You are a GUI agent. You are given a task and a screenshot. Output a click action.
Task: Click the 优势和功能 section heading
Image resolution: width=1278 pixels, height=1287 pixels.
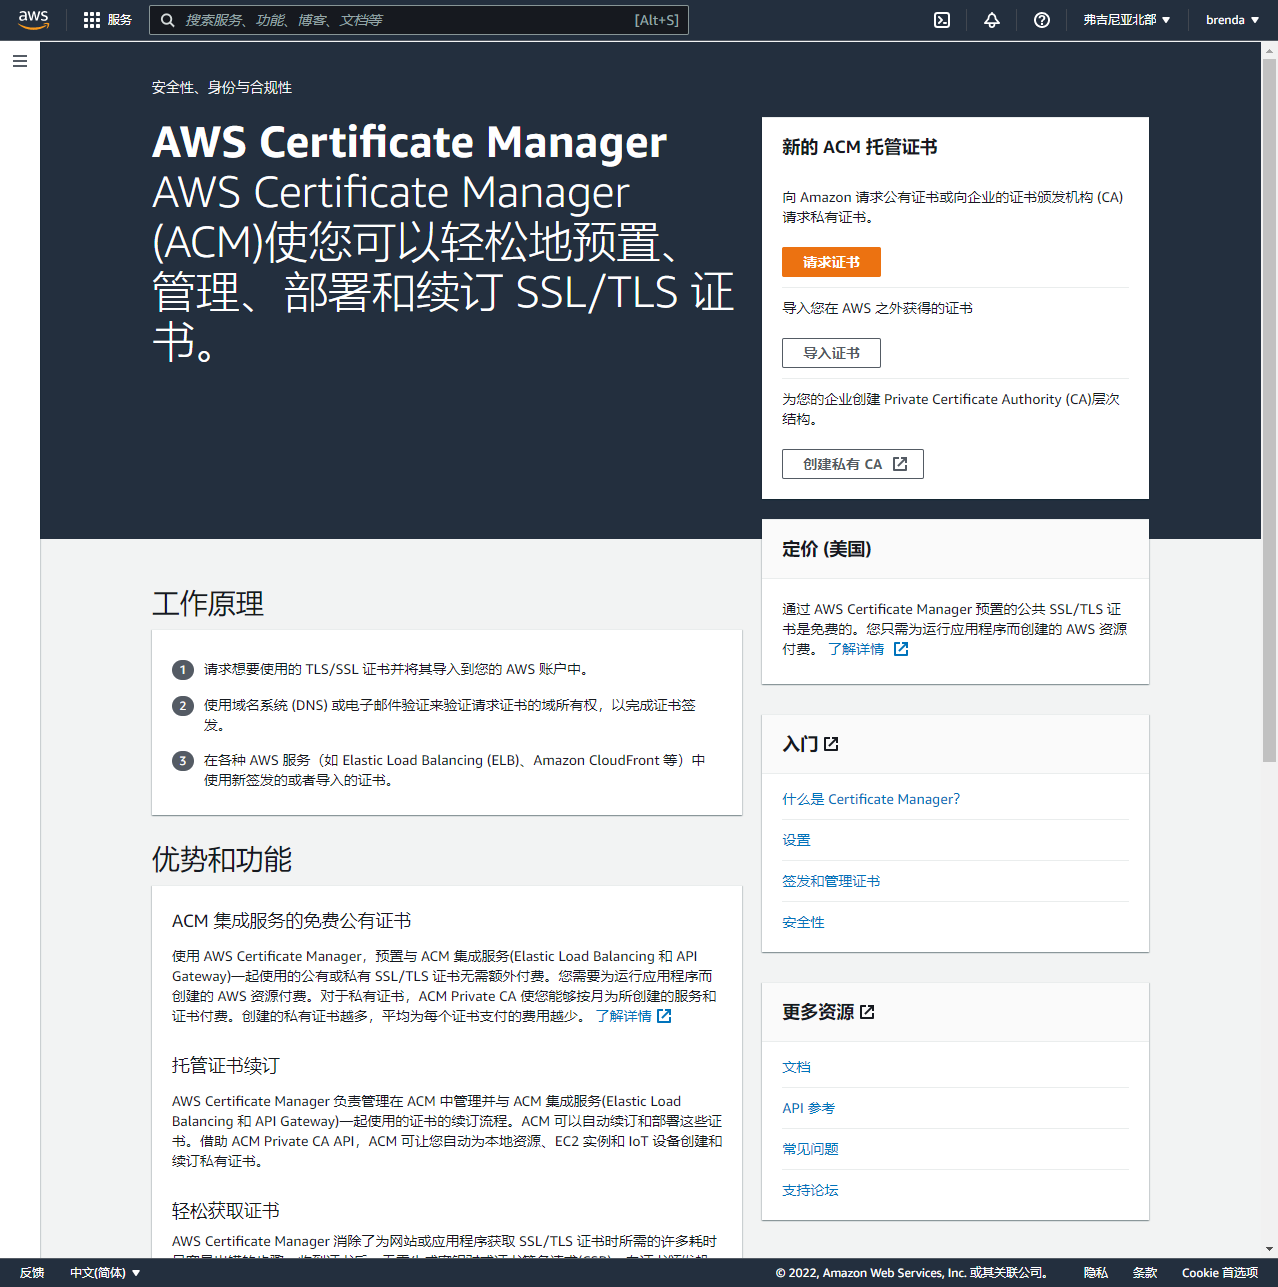(x=222, y=859)
